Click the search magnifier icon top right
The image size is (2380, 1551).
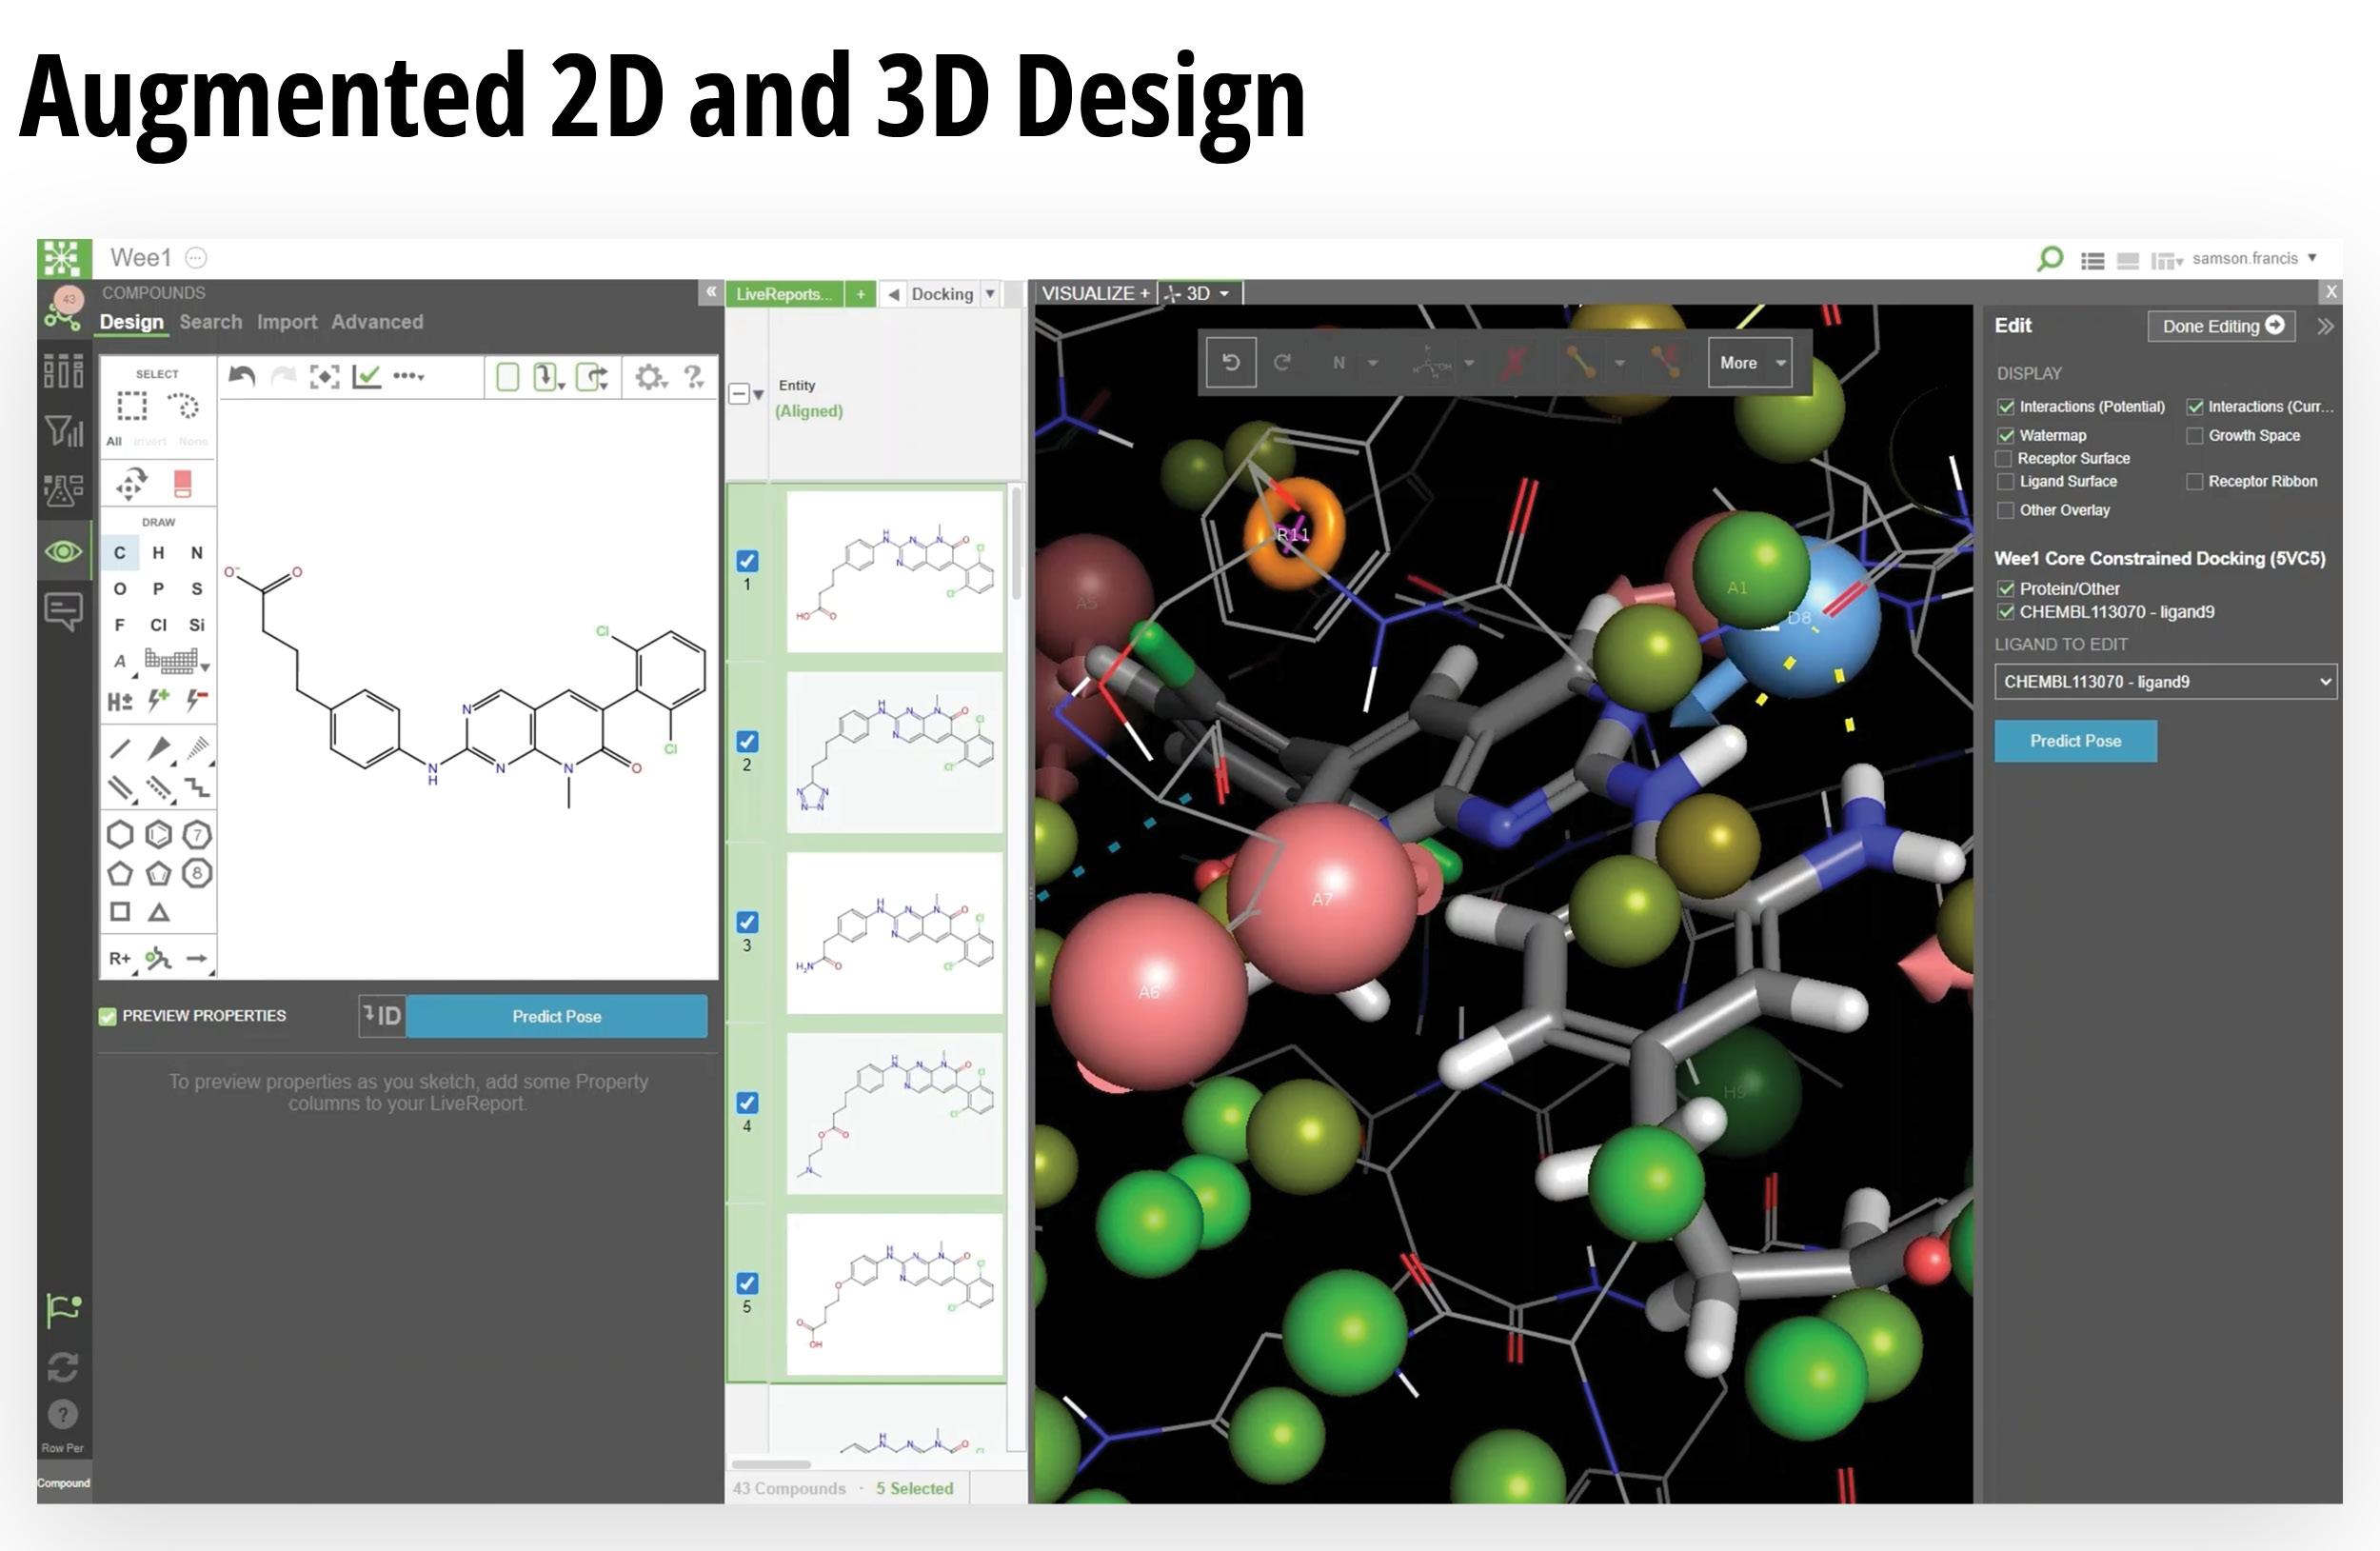[x=2049, y=259]
